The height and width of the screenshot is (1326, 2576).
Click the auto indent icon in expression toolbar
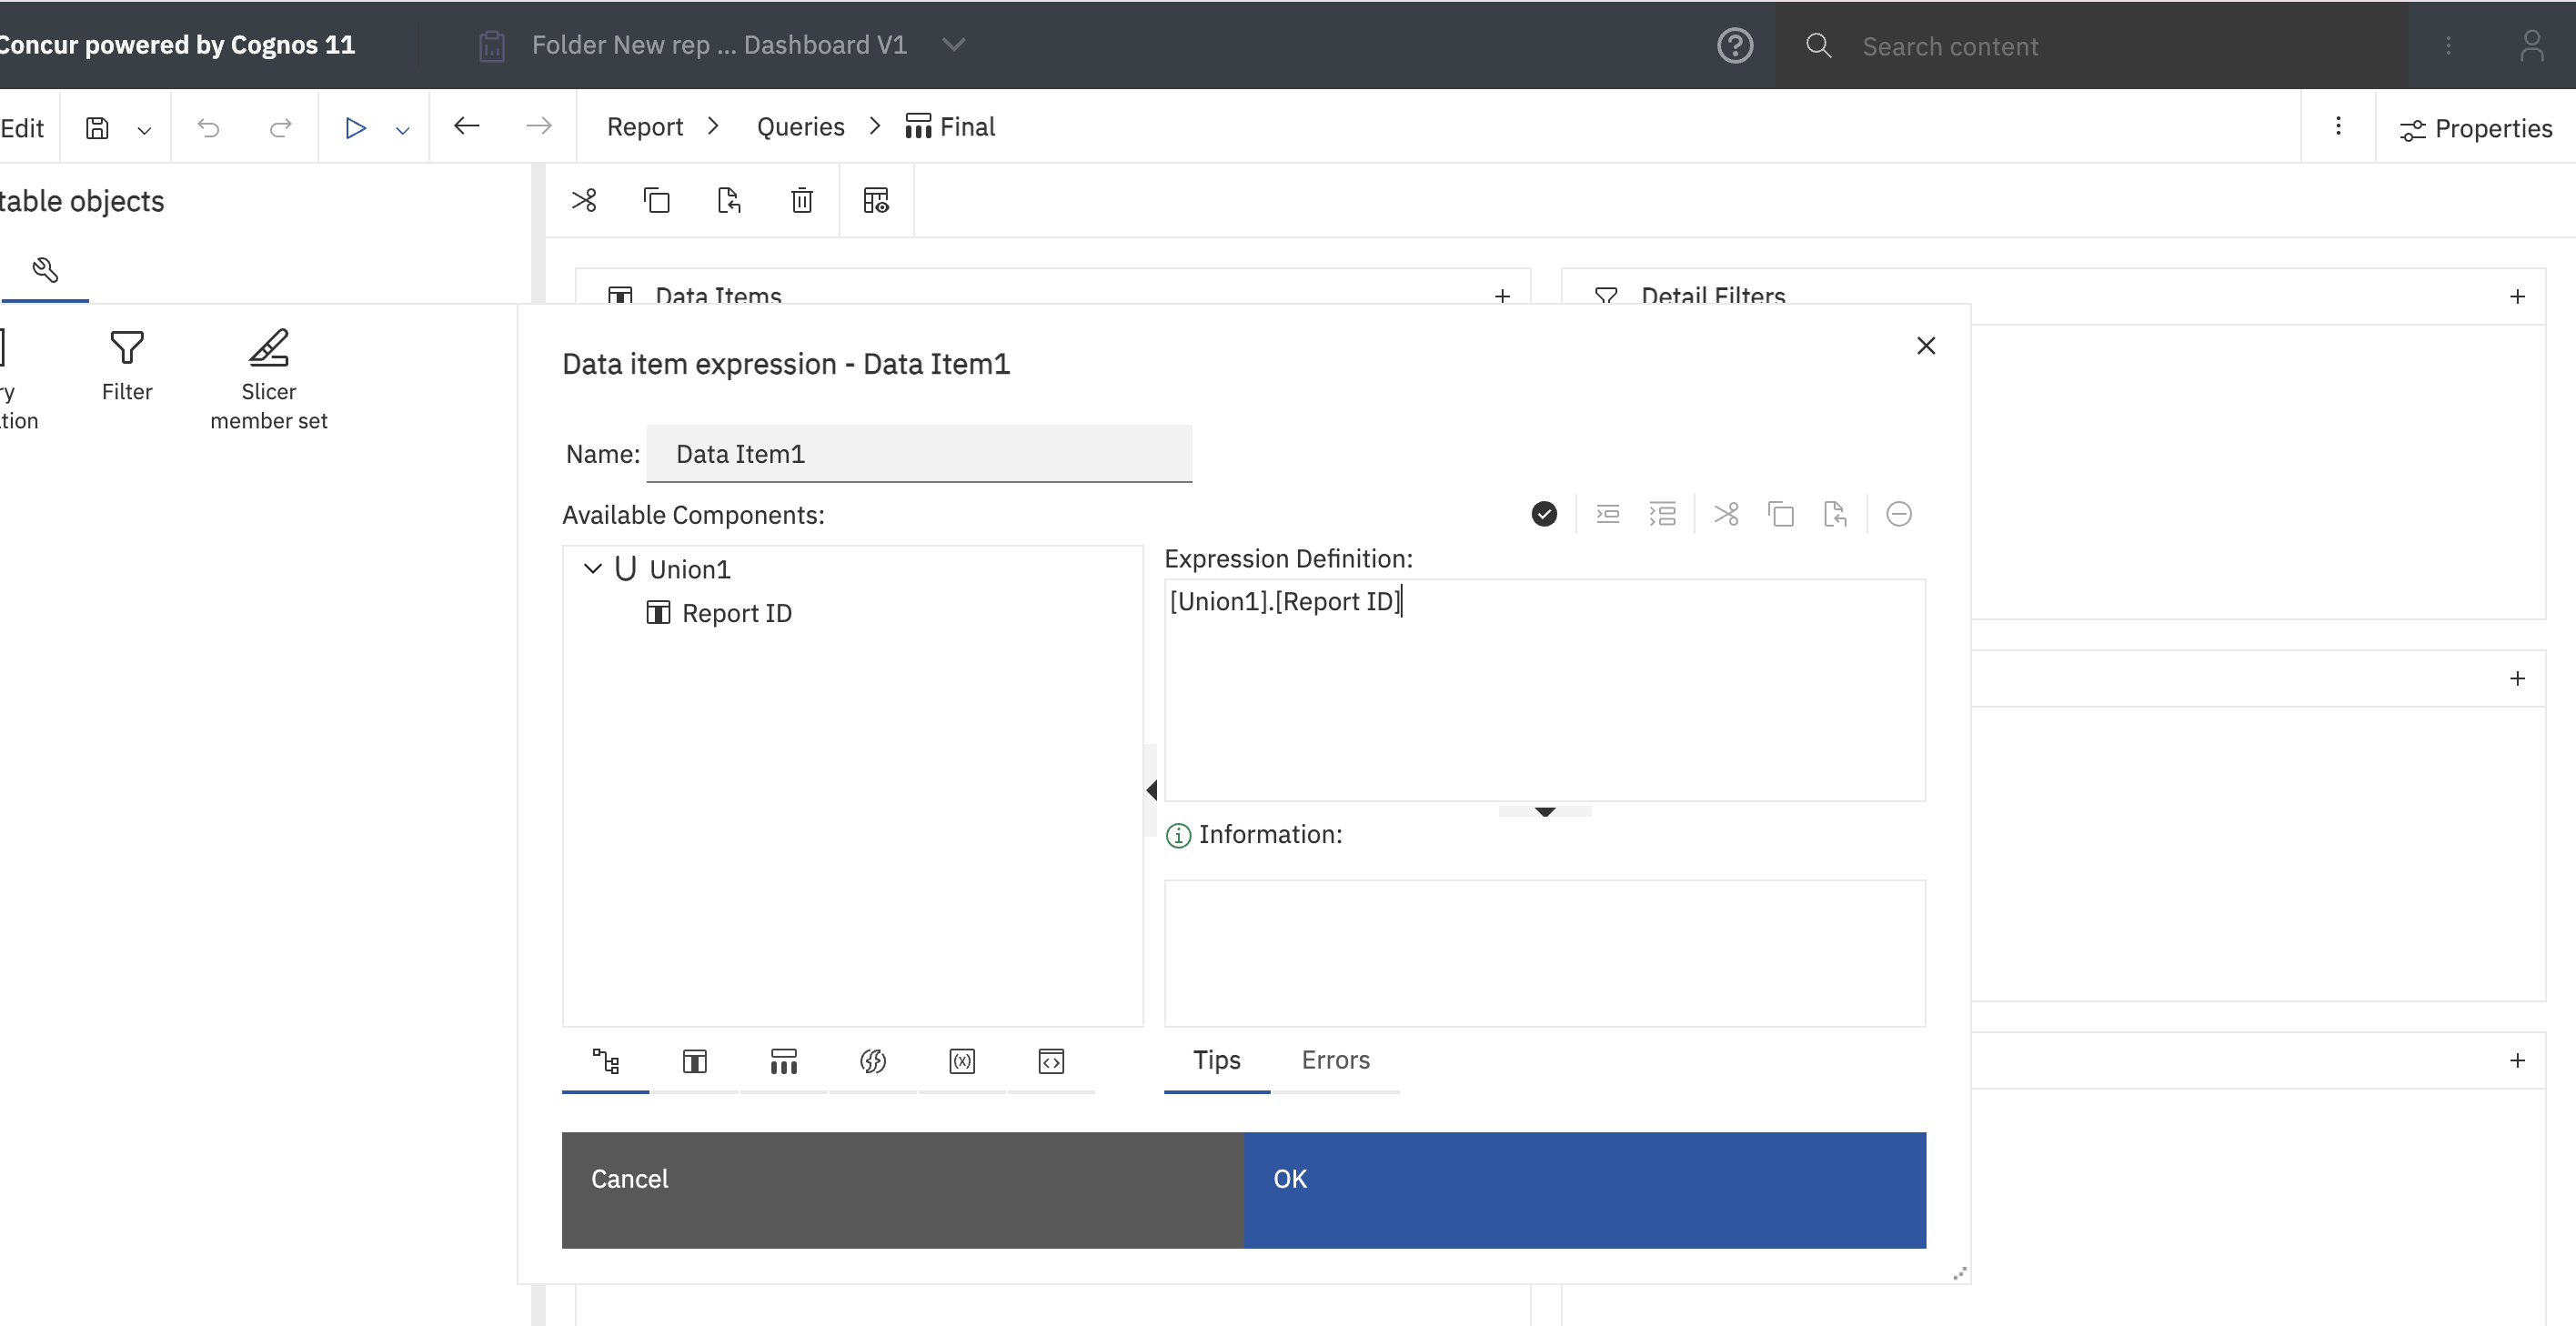tap(1662, 514)
